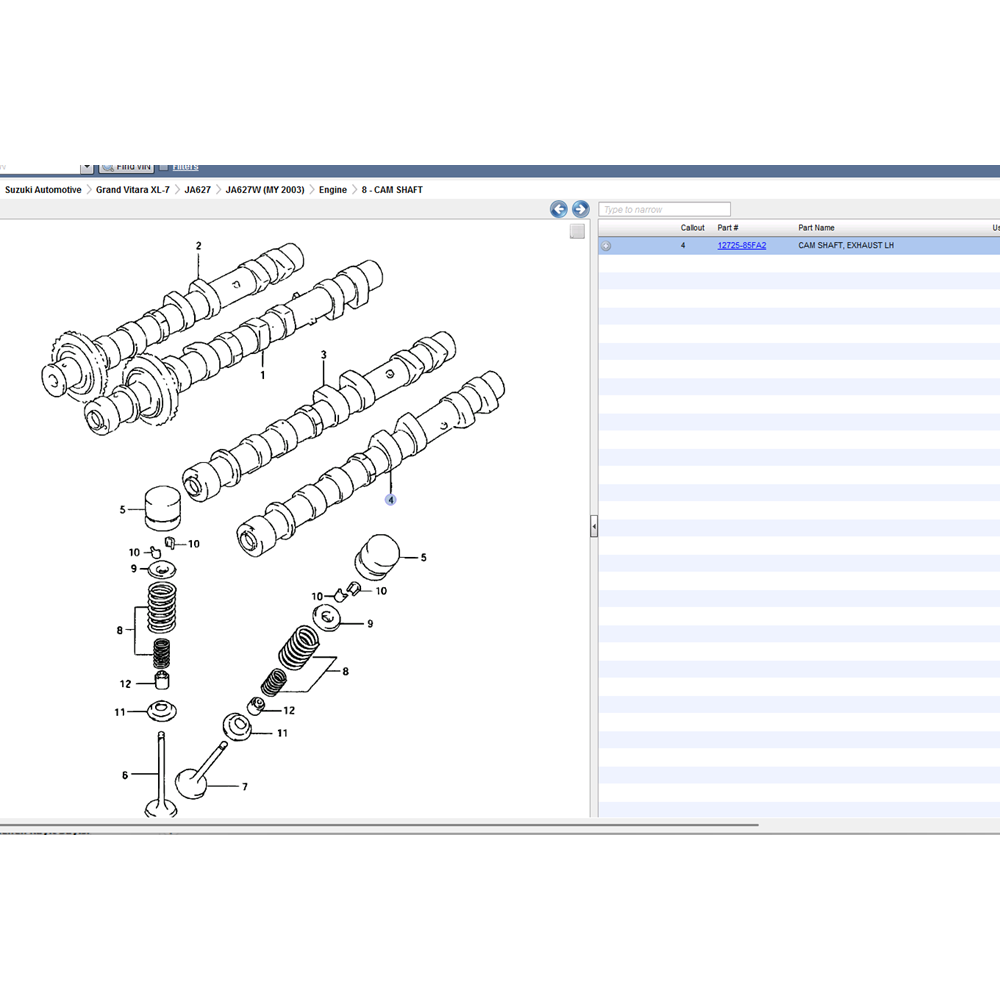Go to Grand Vitara XL-7 breadcrumb
Screen dimensions: 1000x1000
pos(133,190)
